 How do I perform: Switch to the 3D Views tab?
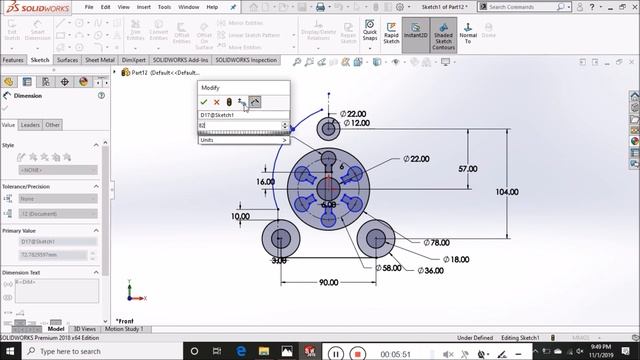point(84,329)
